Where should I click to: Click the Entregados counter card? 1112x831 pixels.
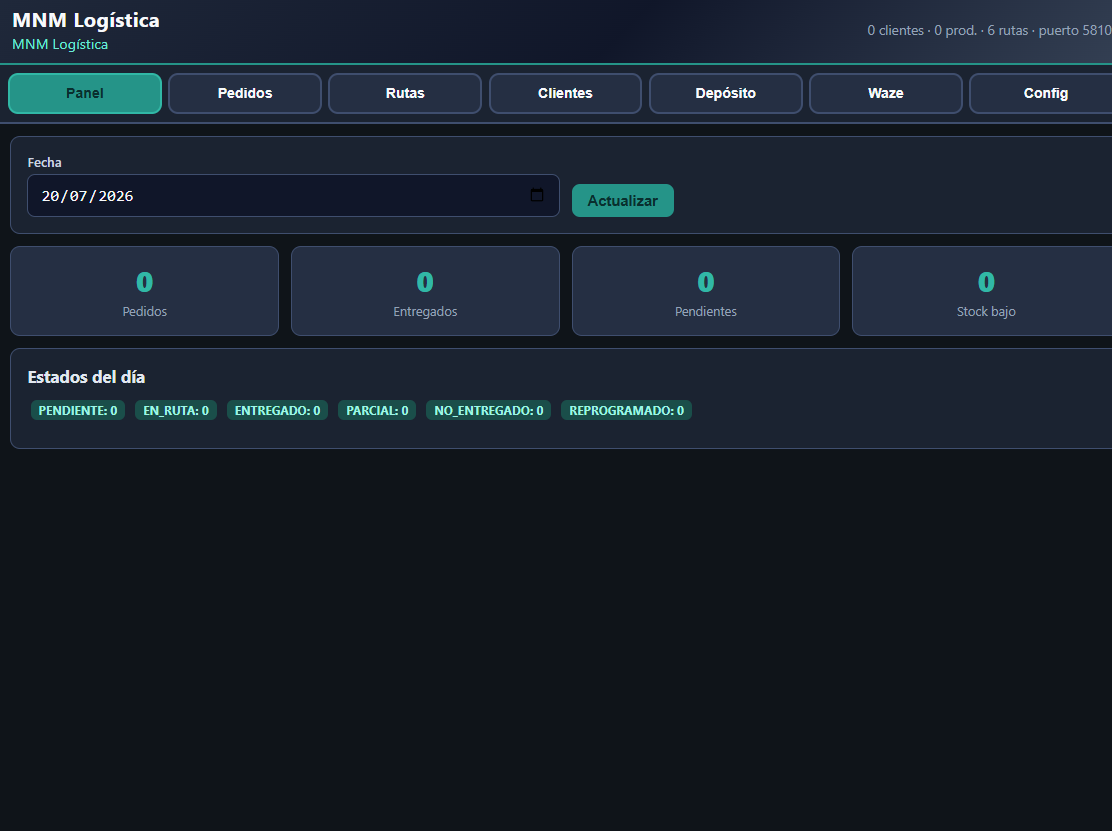tap(426, 291)
